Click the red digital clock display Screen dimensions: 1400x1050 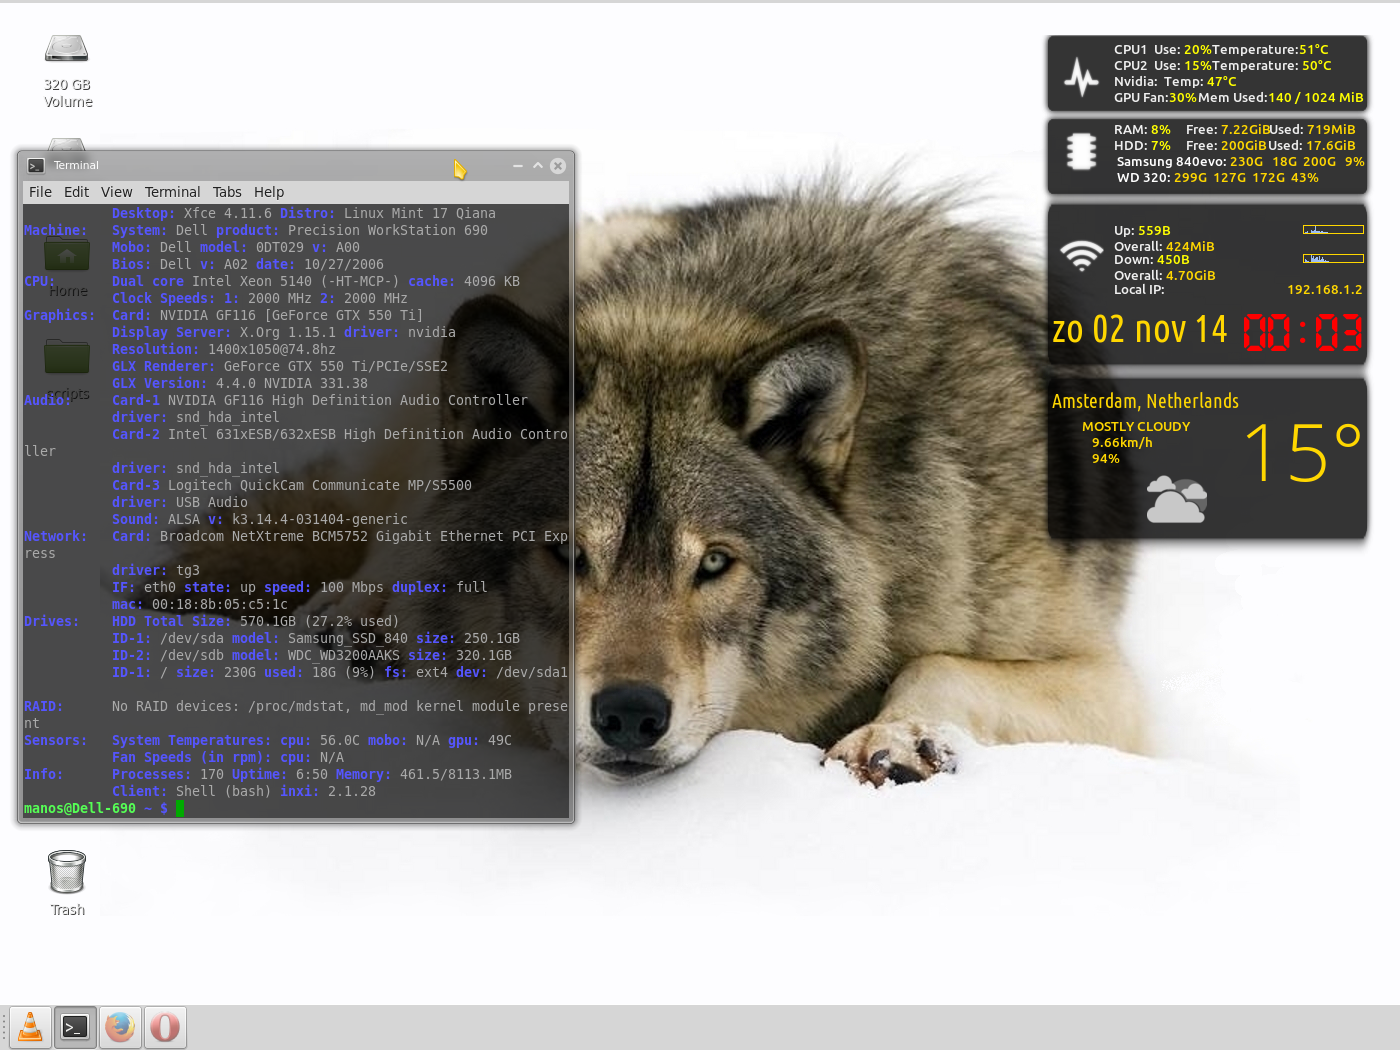coord(1302,332)
